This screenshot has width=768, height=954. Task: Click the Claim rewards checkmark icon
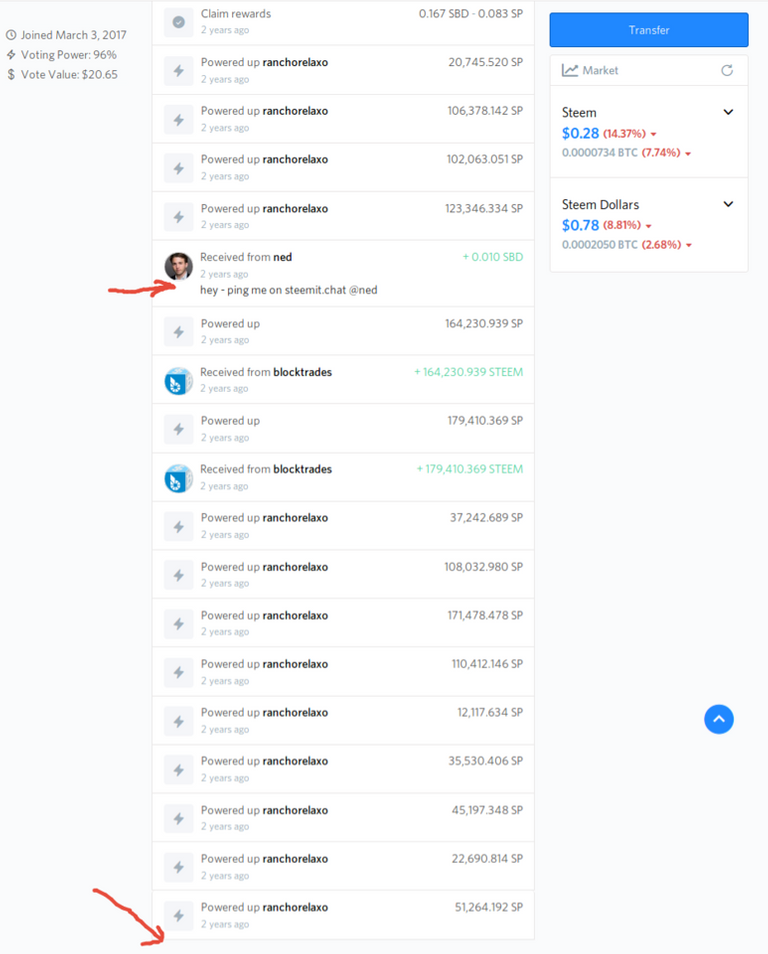[178, 22]
